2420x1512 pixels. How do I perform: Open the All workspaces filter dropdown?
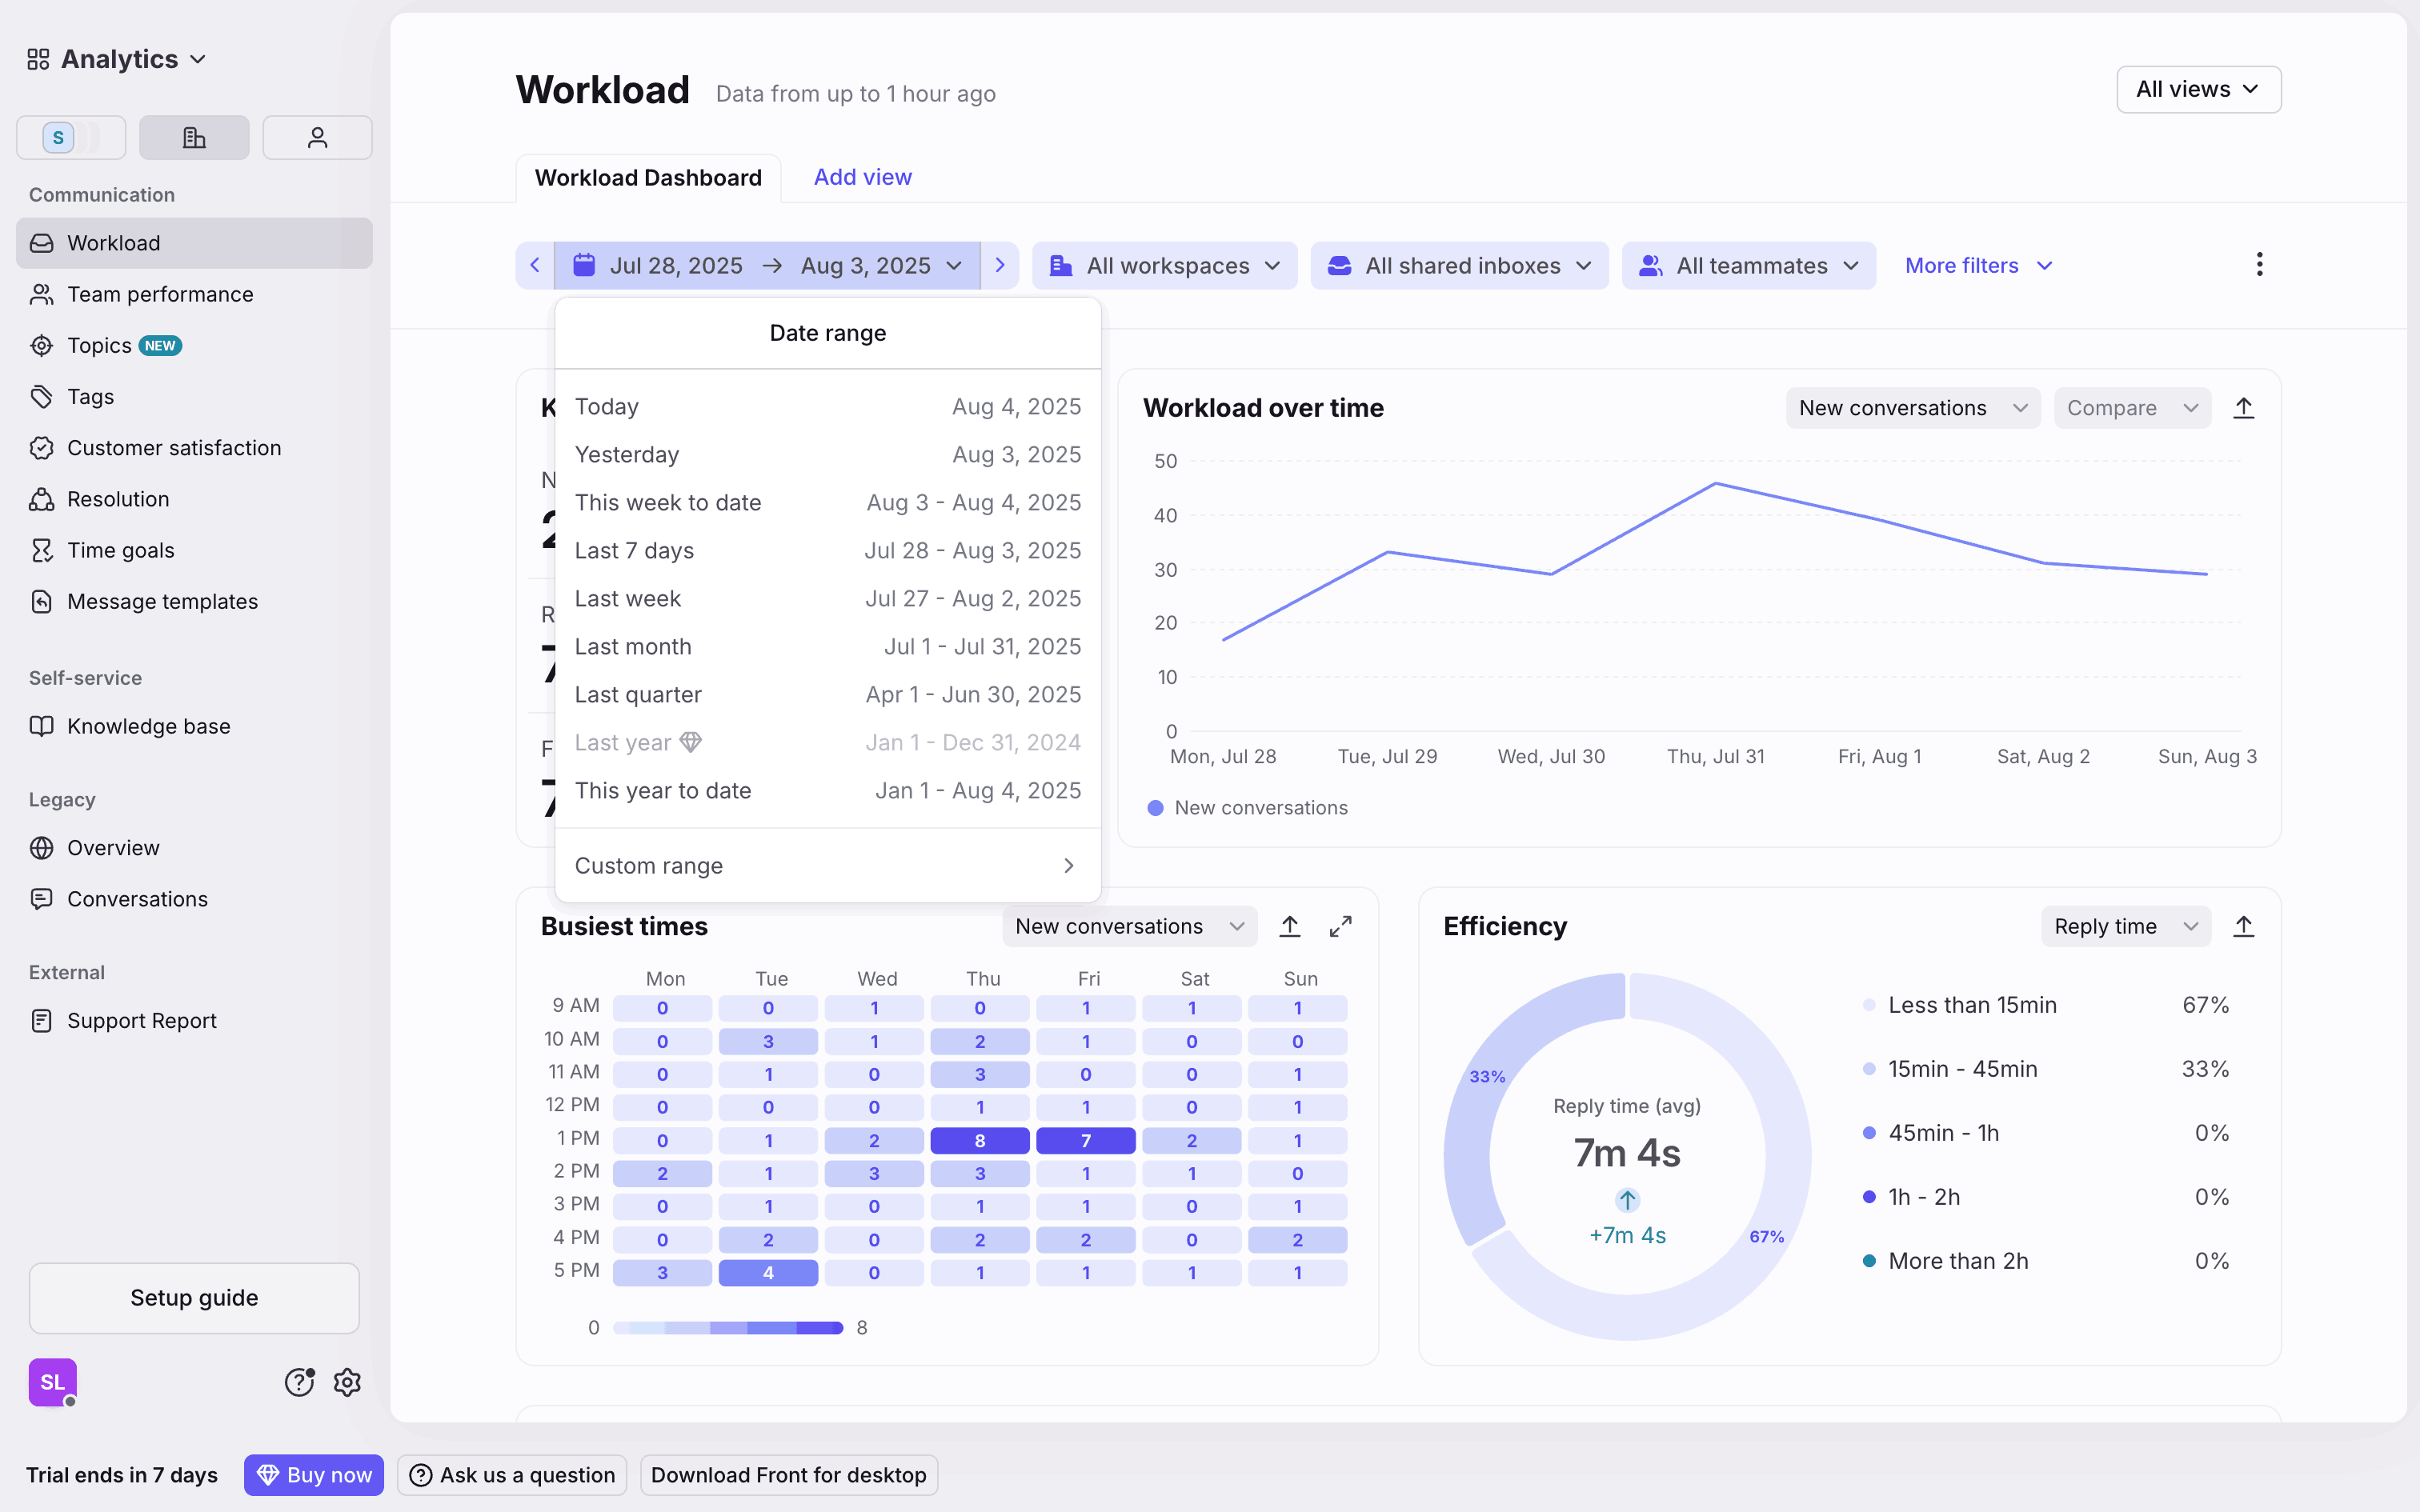1164,265
